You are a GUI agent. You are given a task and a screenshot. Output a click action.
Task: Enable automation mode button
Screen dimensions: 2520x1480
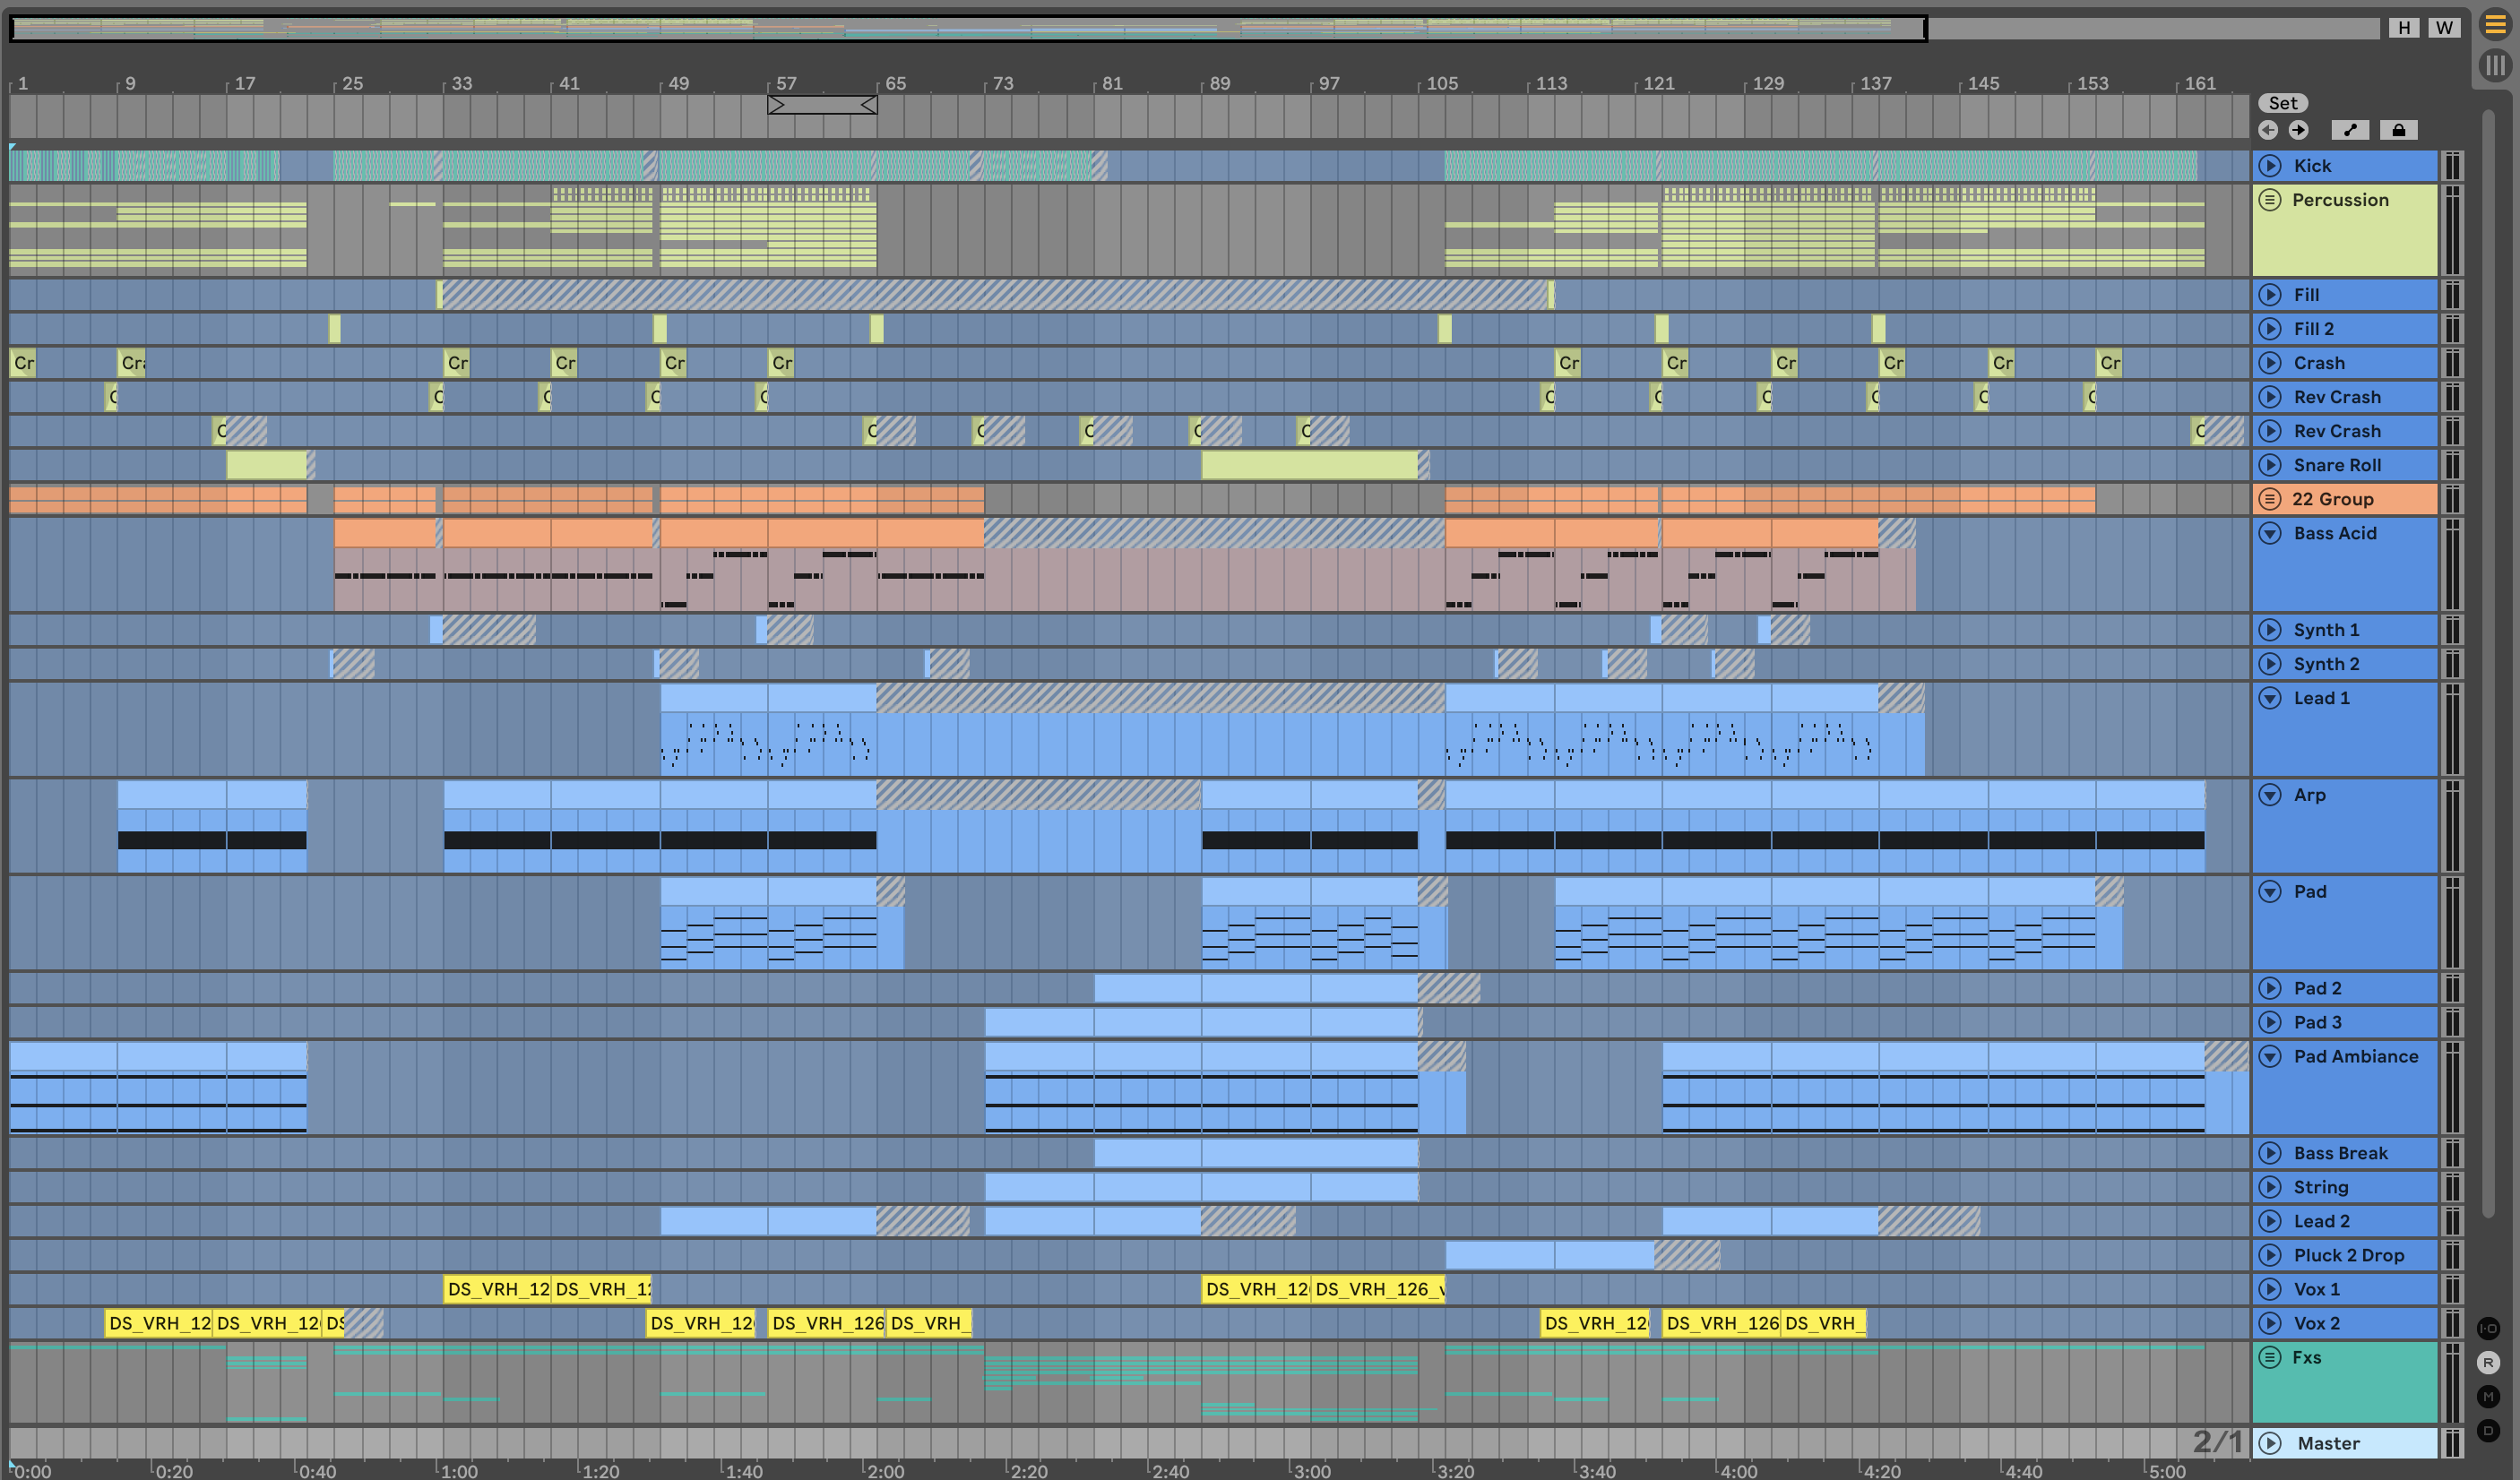click(2350, 130)
